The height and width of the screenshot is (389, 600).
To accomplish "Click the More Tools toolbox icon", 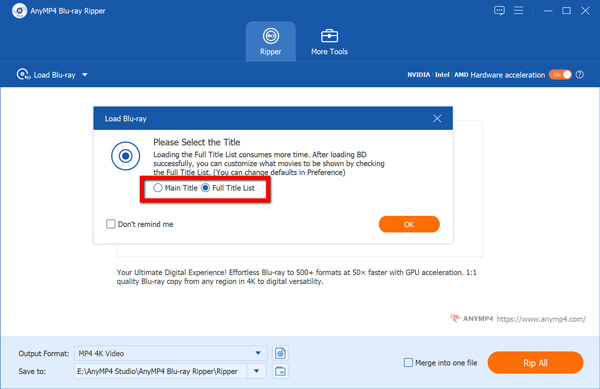I will pyautogui.click(x=329, y=36).
